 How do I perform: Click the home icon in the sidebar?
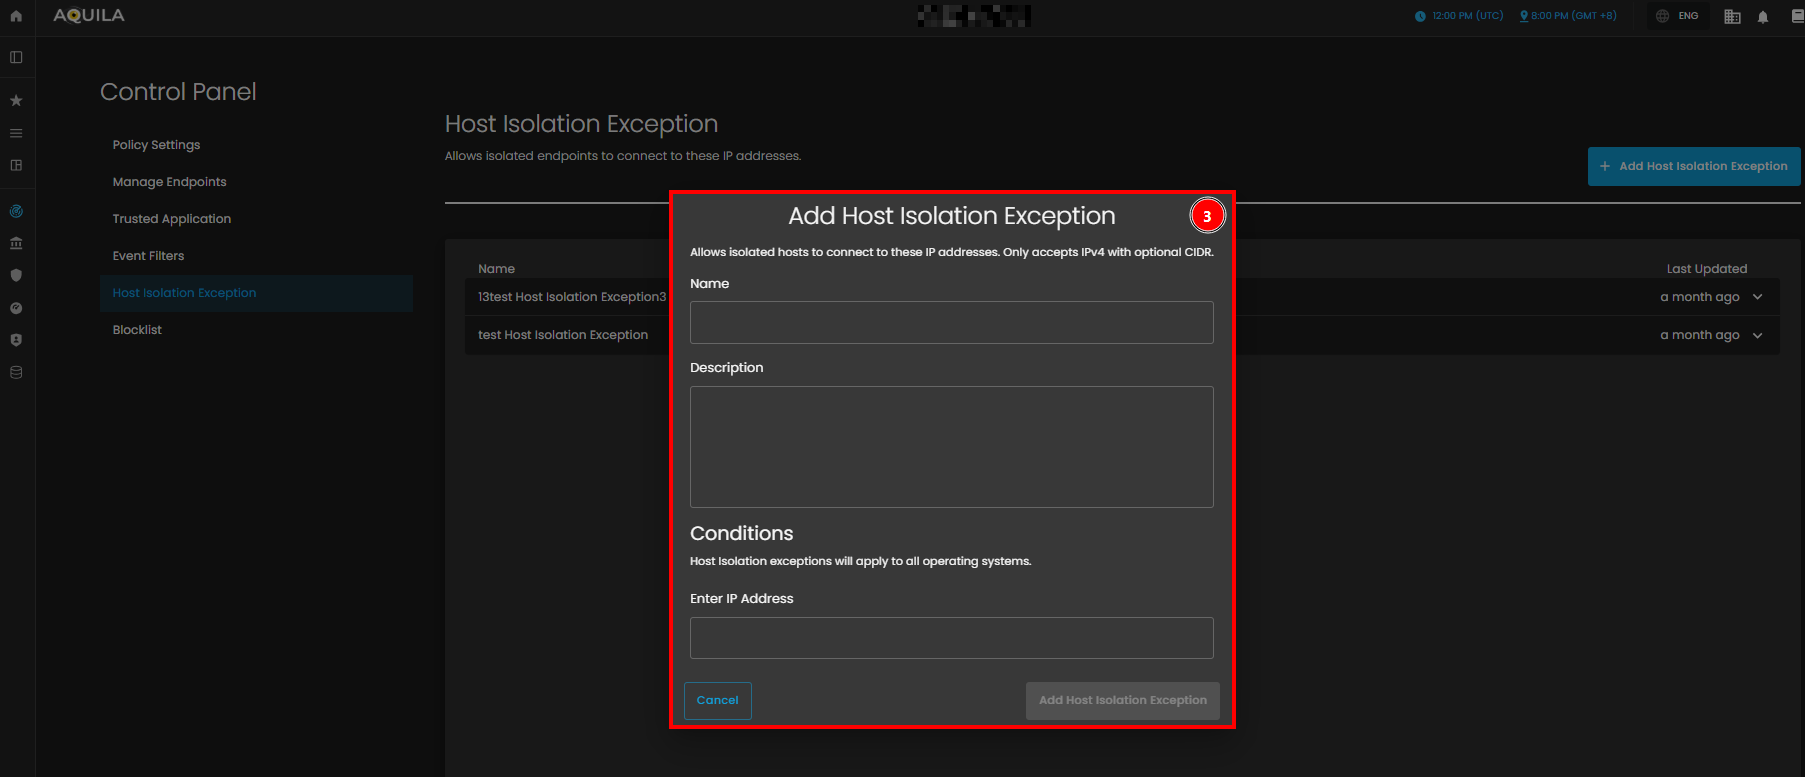coord(16,16)
